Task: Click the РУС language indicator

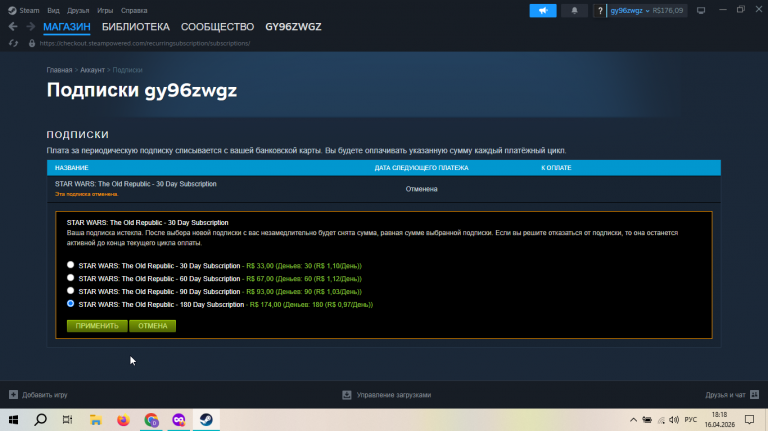Action: click(691, 420)
